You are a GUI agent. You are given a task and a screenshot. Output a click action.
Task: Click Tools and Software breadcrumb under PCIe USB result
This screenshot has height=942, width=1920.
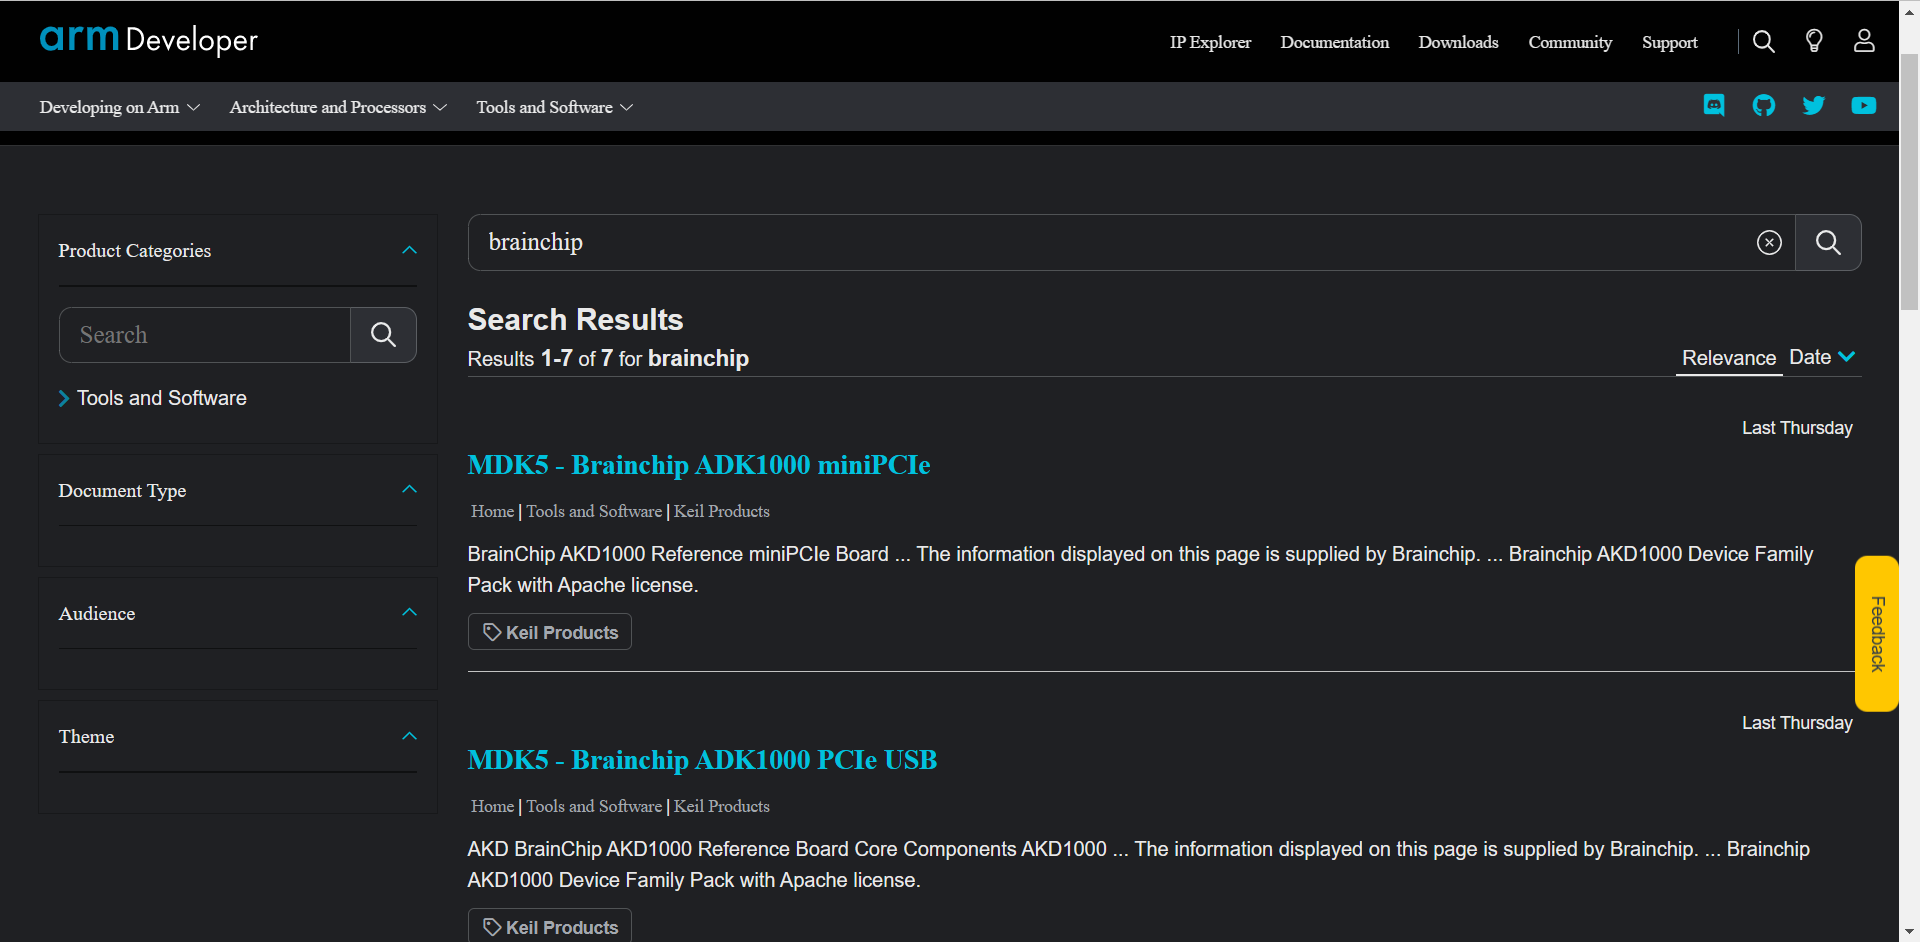tap(594, 806)
